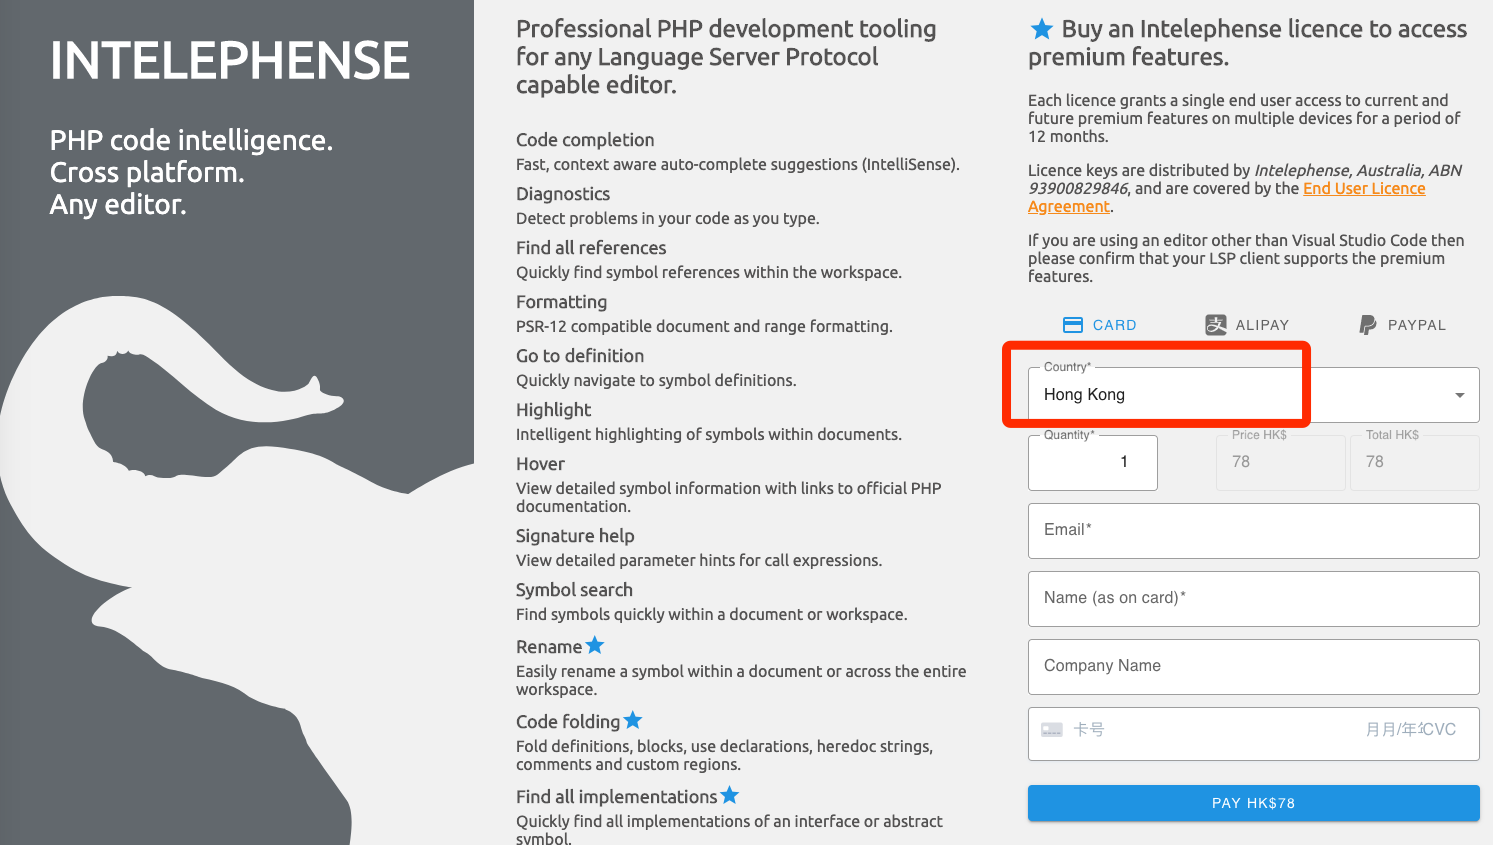Click the Name (as on card) field
The height and width of the screenshot is (845, 1493).
click(1253, 599)
